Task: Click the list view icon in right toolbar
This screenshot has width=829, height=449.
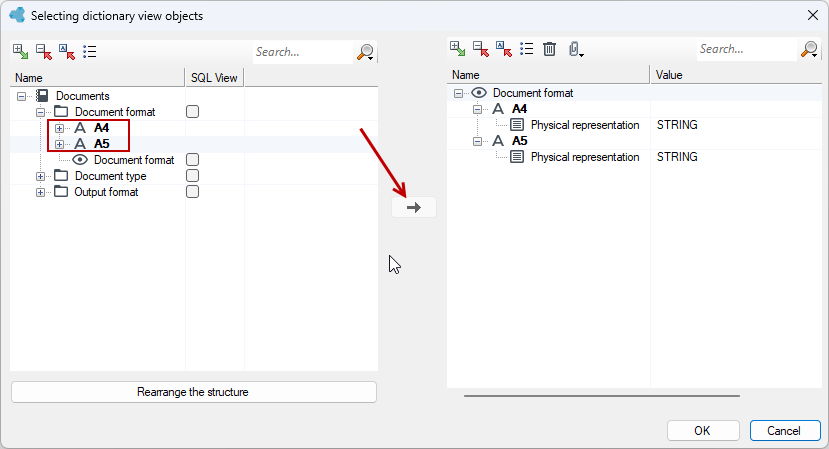Action: 526,49
